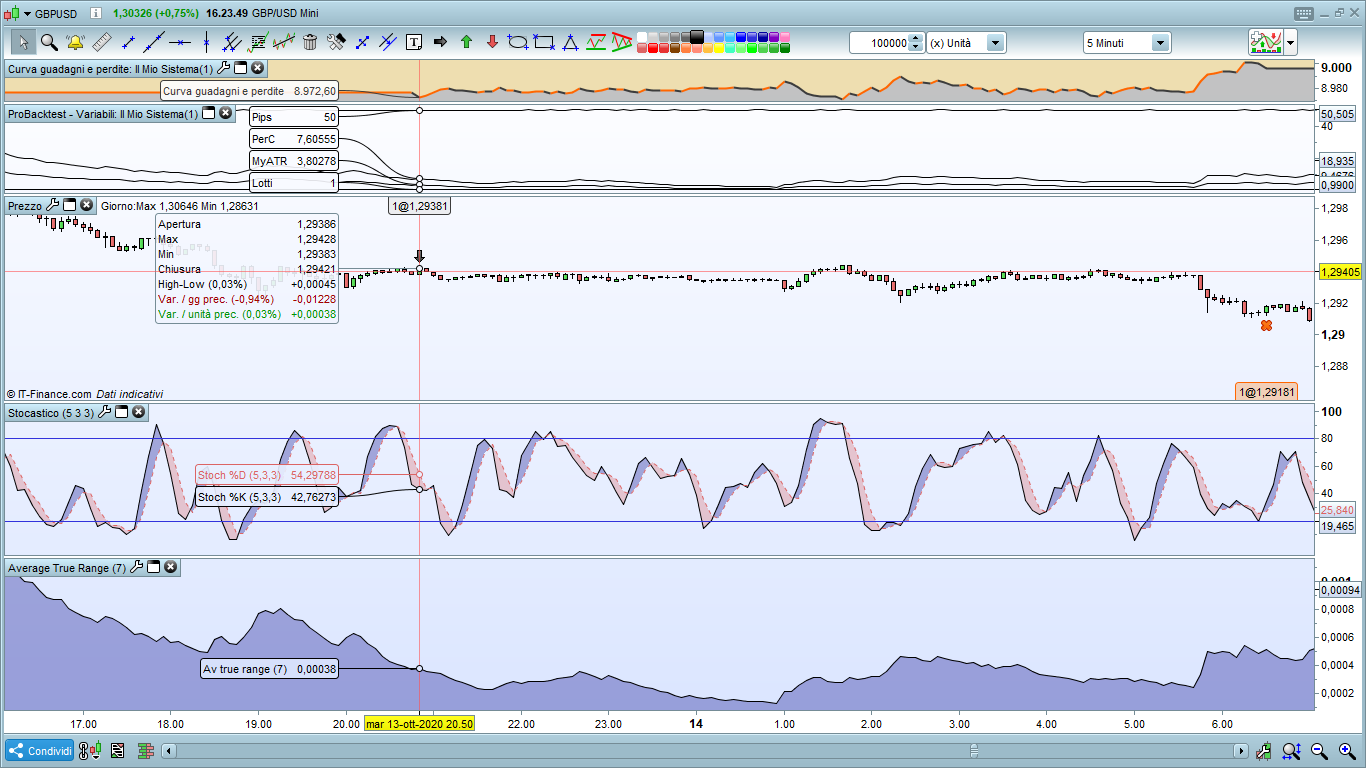Click the 1@1,29381 position label

click(419, 205)
